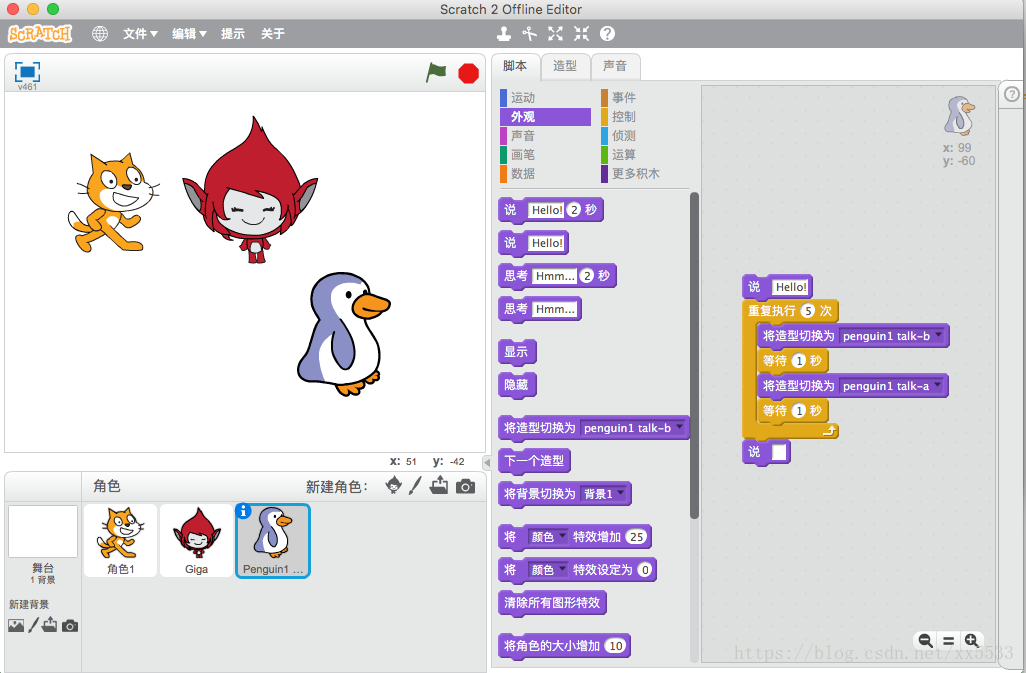Select the Penguin1 sprite thumbnail
Viewport: 1026px width, 673px height.
point(272,541)
